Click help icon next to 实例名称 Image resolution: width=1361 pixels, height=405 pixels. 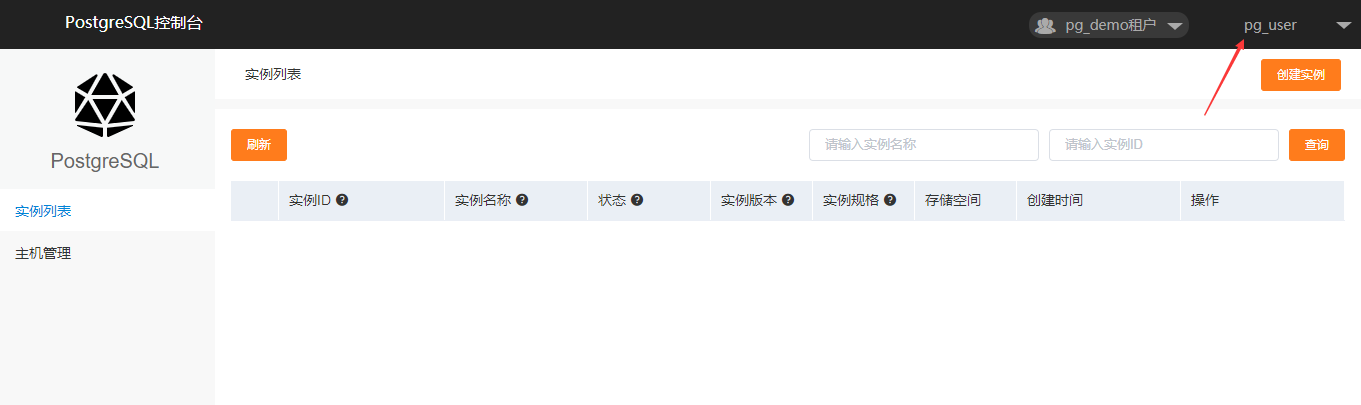pos(522,200)
